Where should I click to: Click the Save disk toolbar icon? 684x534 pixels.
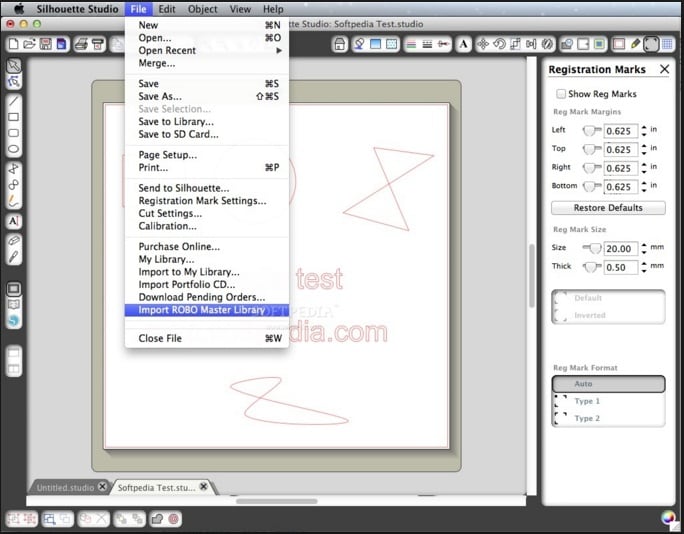tap(45, 44)
